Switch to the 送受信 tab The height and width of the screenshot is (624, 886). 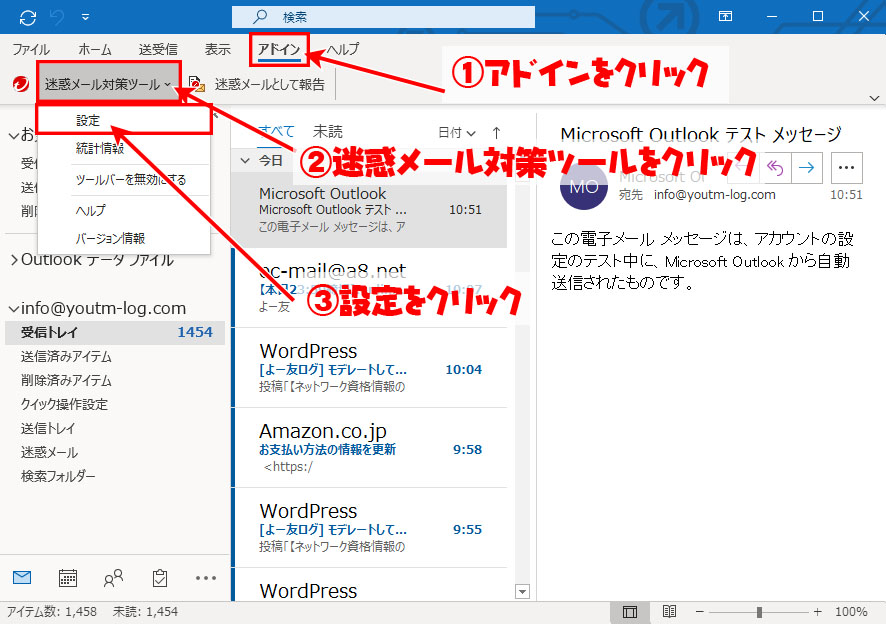pos(158,50)
